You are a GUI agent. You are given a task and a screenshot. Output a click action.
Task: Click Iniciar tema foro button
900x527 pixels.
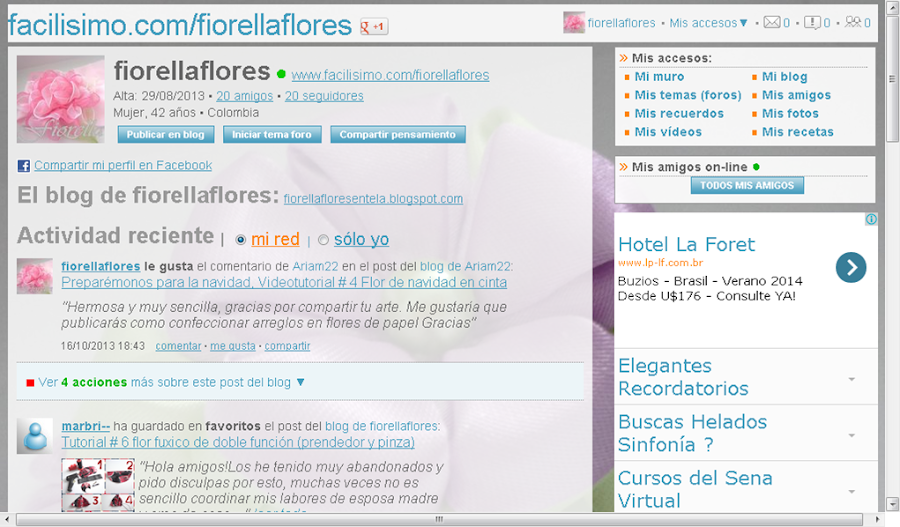point(272,134)
